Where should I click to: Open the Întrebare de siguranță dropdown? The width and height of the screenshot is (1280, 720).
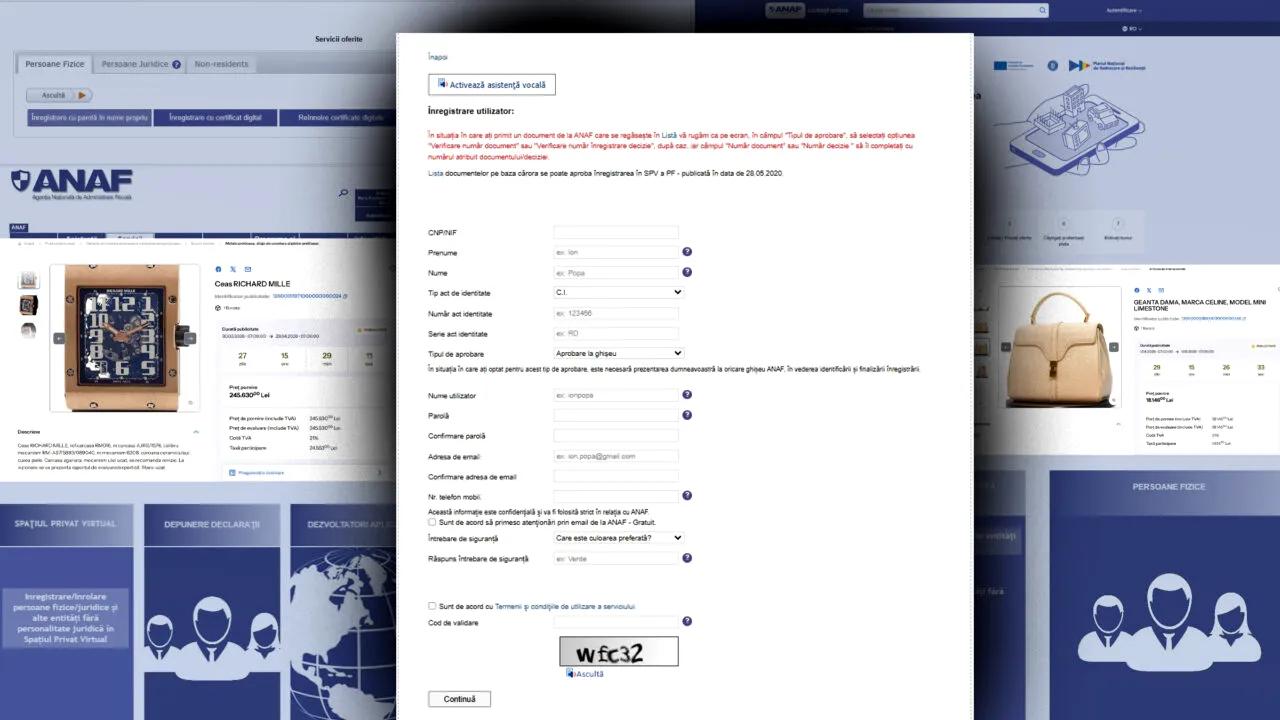(618, 538)
